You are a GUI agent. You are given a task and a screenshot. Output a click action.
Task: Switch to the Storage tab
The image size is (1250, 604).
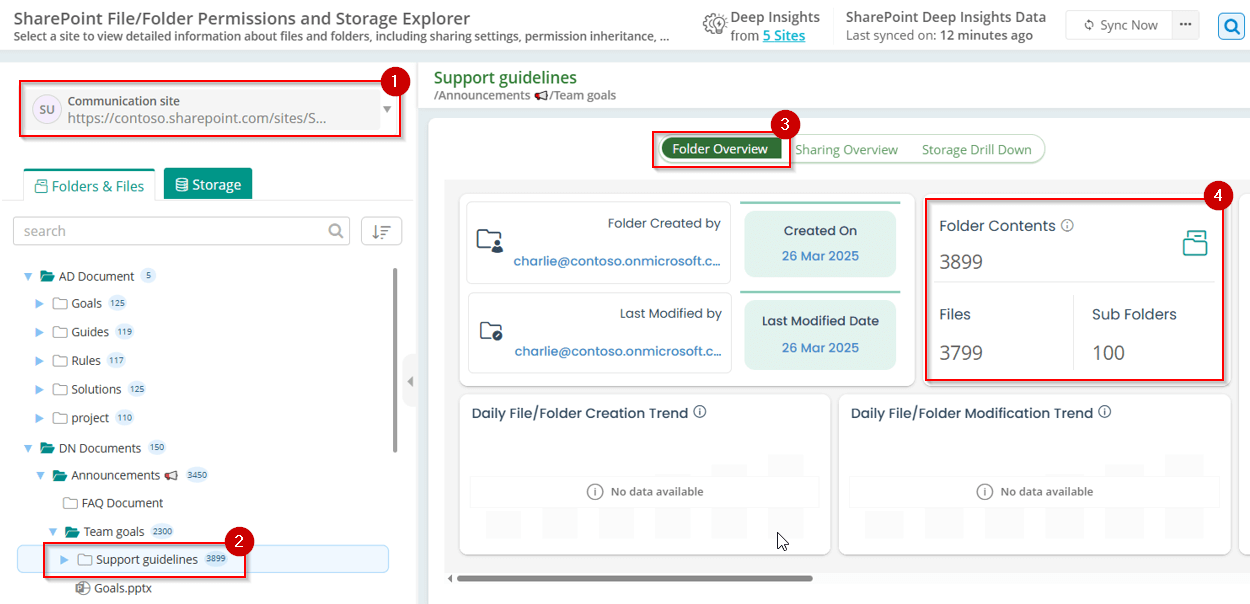pos(207,184)
